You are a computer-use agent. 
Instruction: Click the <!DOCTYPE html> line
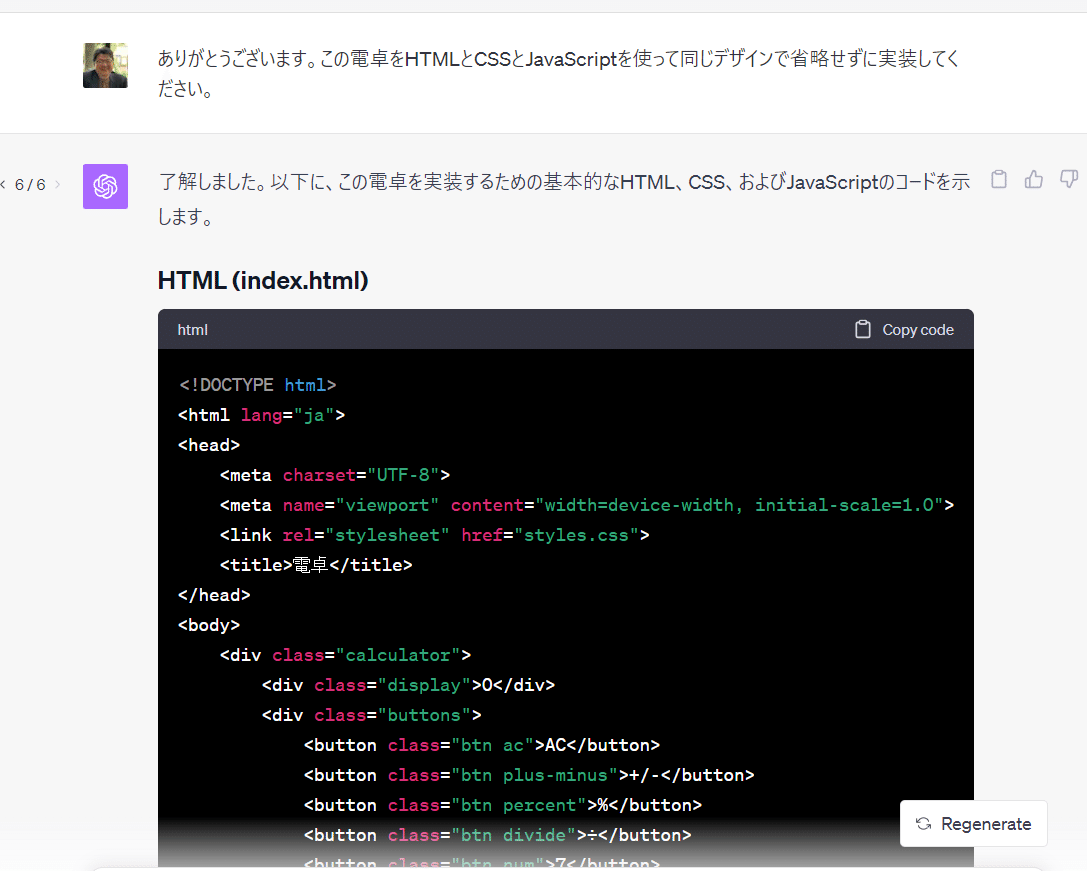tap(257, 385)
